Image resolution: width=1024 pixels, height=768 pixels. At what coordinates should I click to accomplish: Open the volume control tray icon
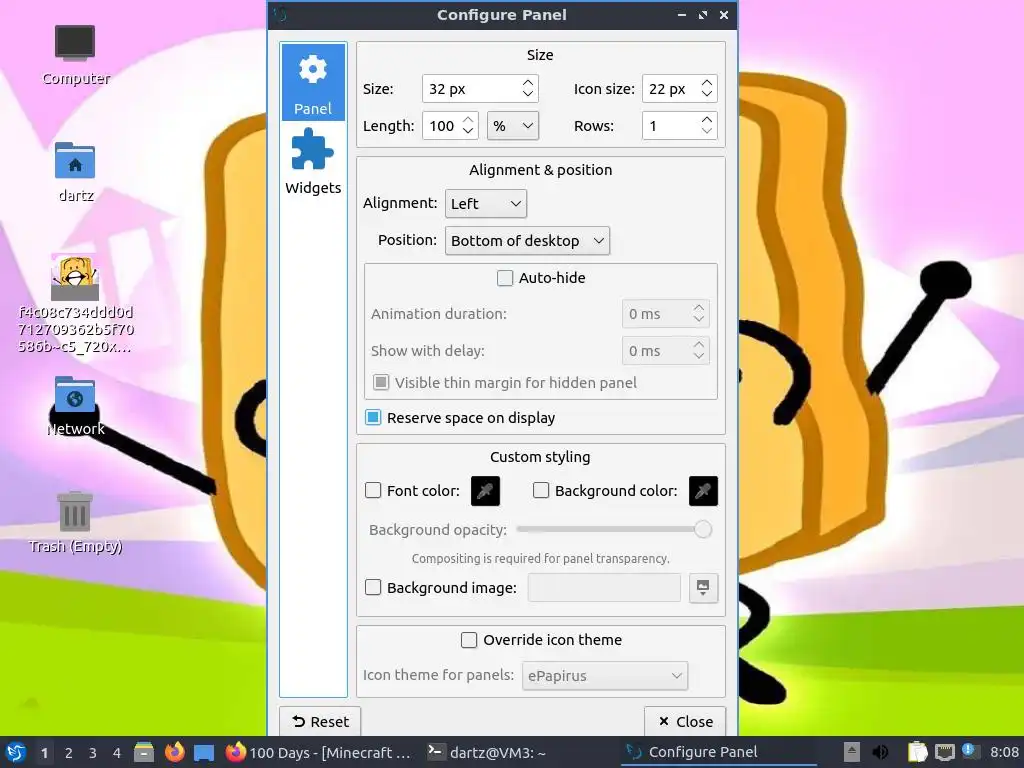click(x=880, y=752)
